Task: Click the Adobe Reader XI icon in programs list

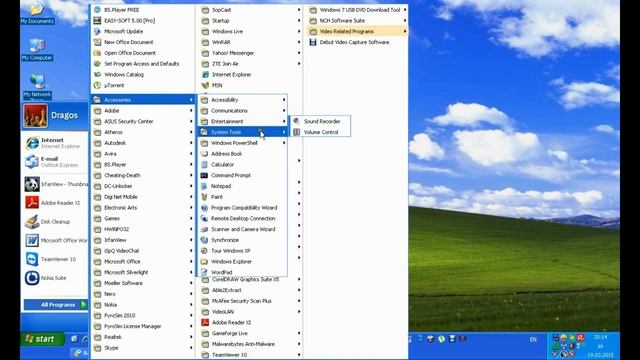Action: pos(205,322)
